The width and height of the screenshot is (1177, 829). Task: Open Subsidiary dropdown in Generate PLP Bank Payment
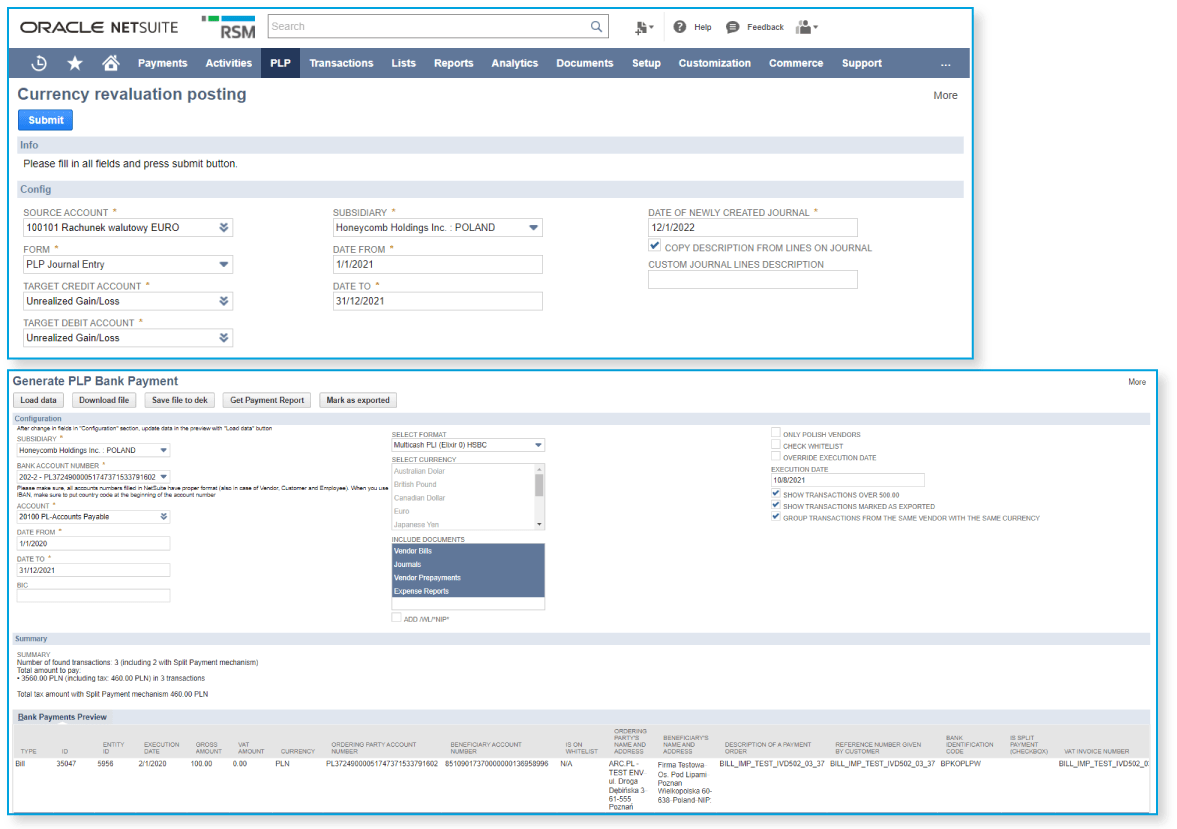coord(163,451)
